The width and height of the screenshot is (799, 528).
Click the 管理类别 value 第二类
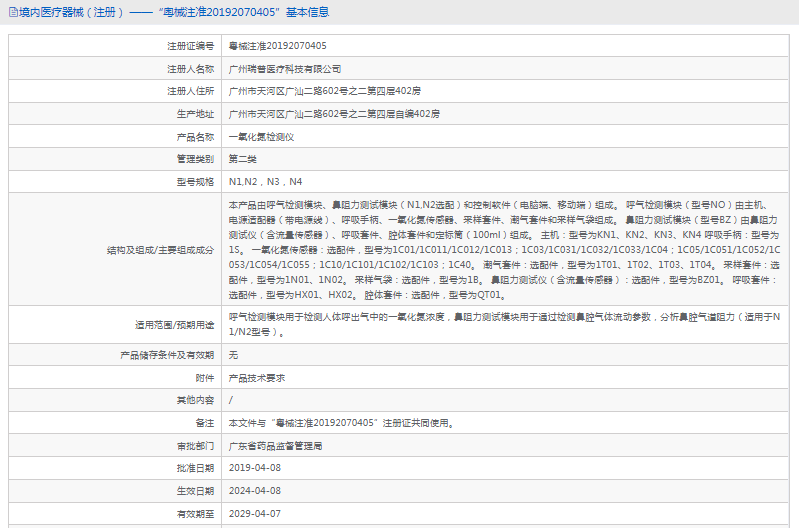[243, 159]
